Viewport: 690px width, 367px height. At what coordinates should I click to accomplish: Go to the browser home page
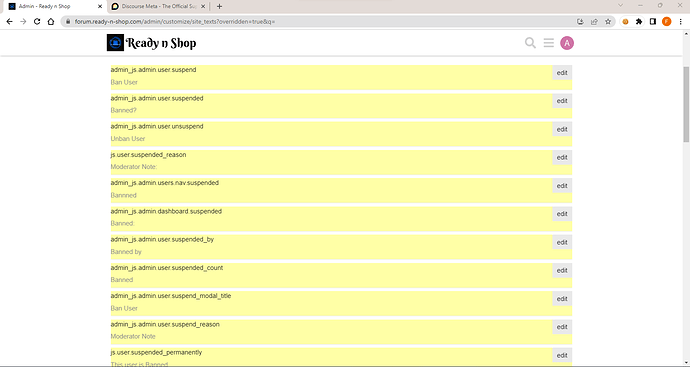[x=51, y=22]
